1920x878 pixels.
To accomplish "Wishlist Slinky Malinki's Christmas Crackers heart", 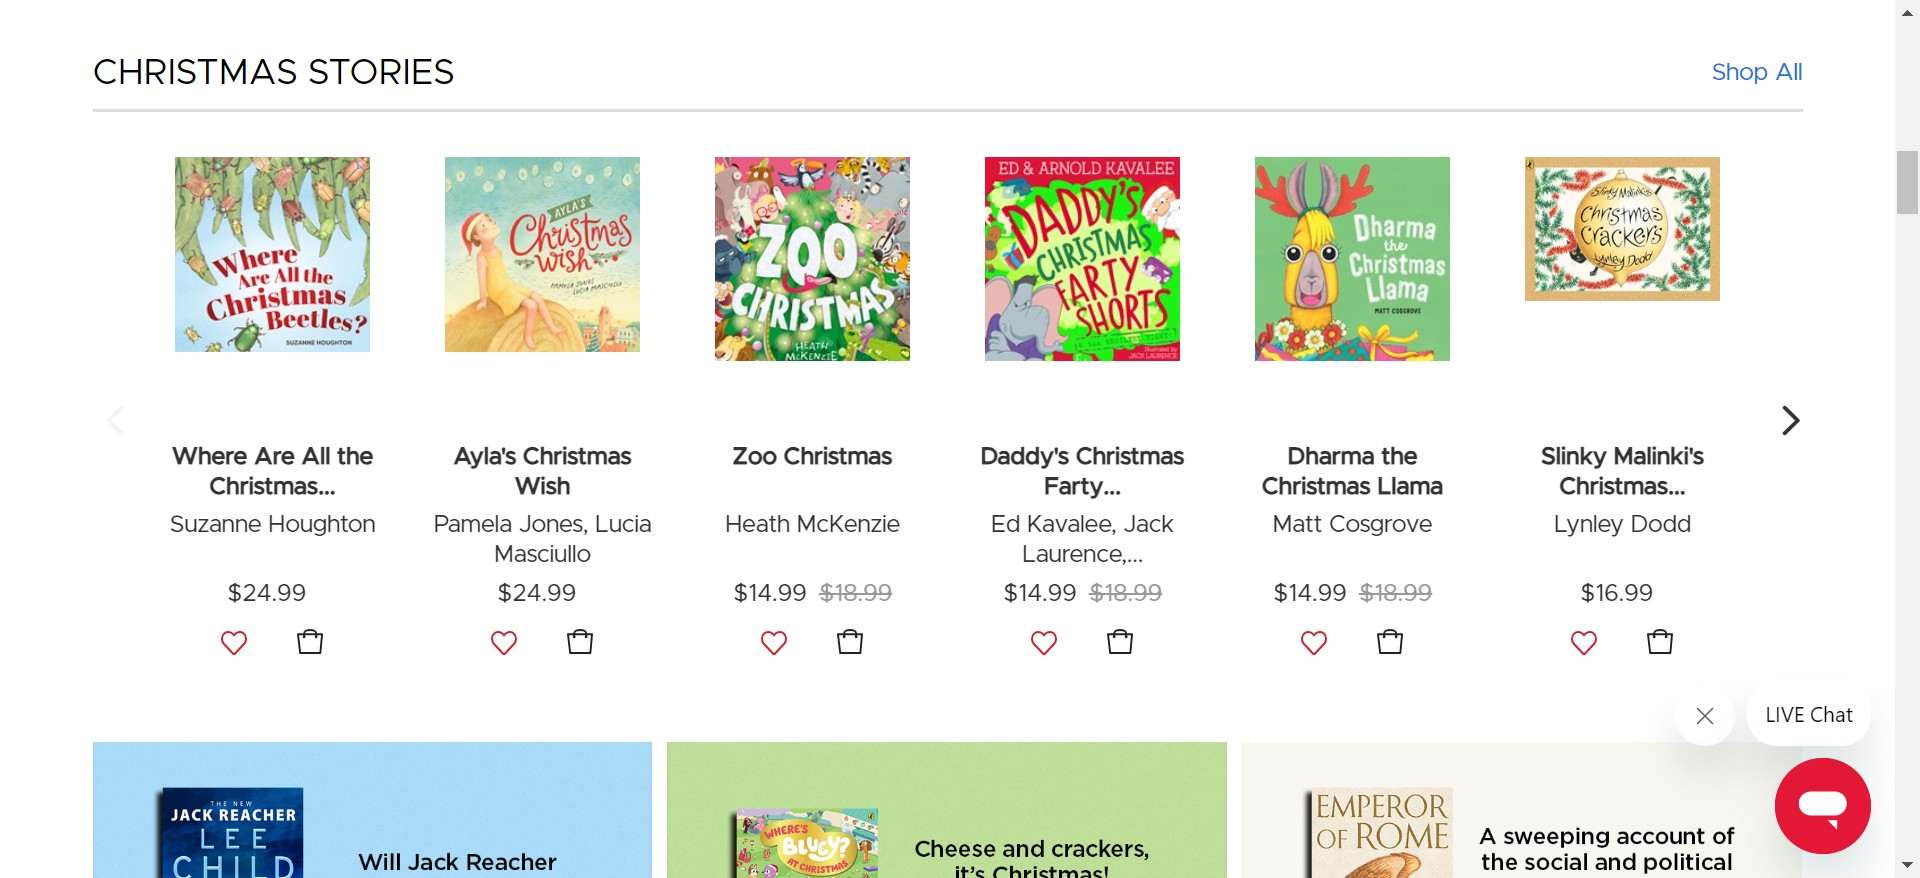I will [x=1584, y=642].
